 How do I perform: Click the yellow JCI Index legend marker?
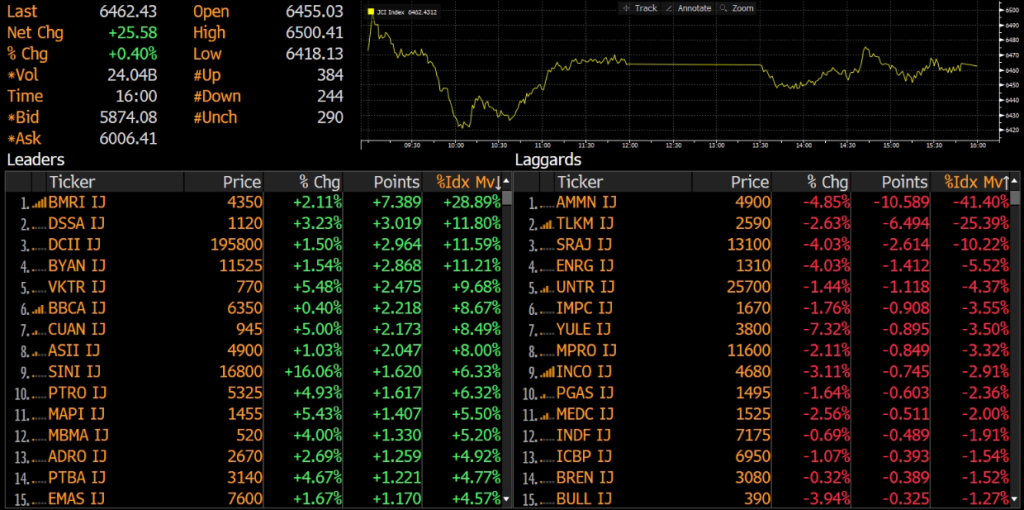pyautogui.click(x=371, y=11)
